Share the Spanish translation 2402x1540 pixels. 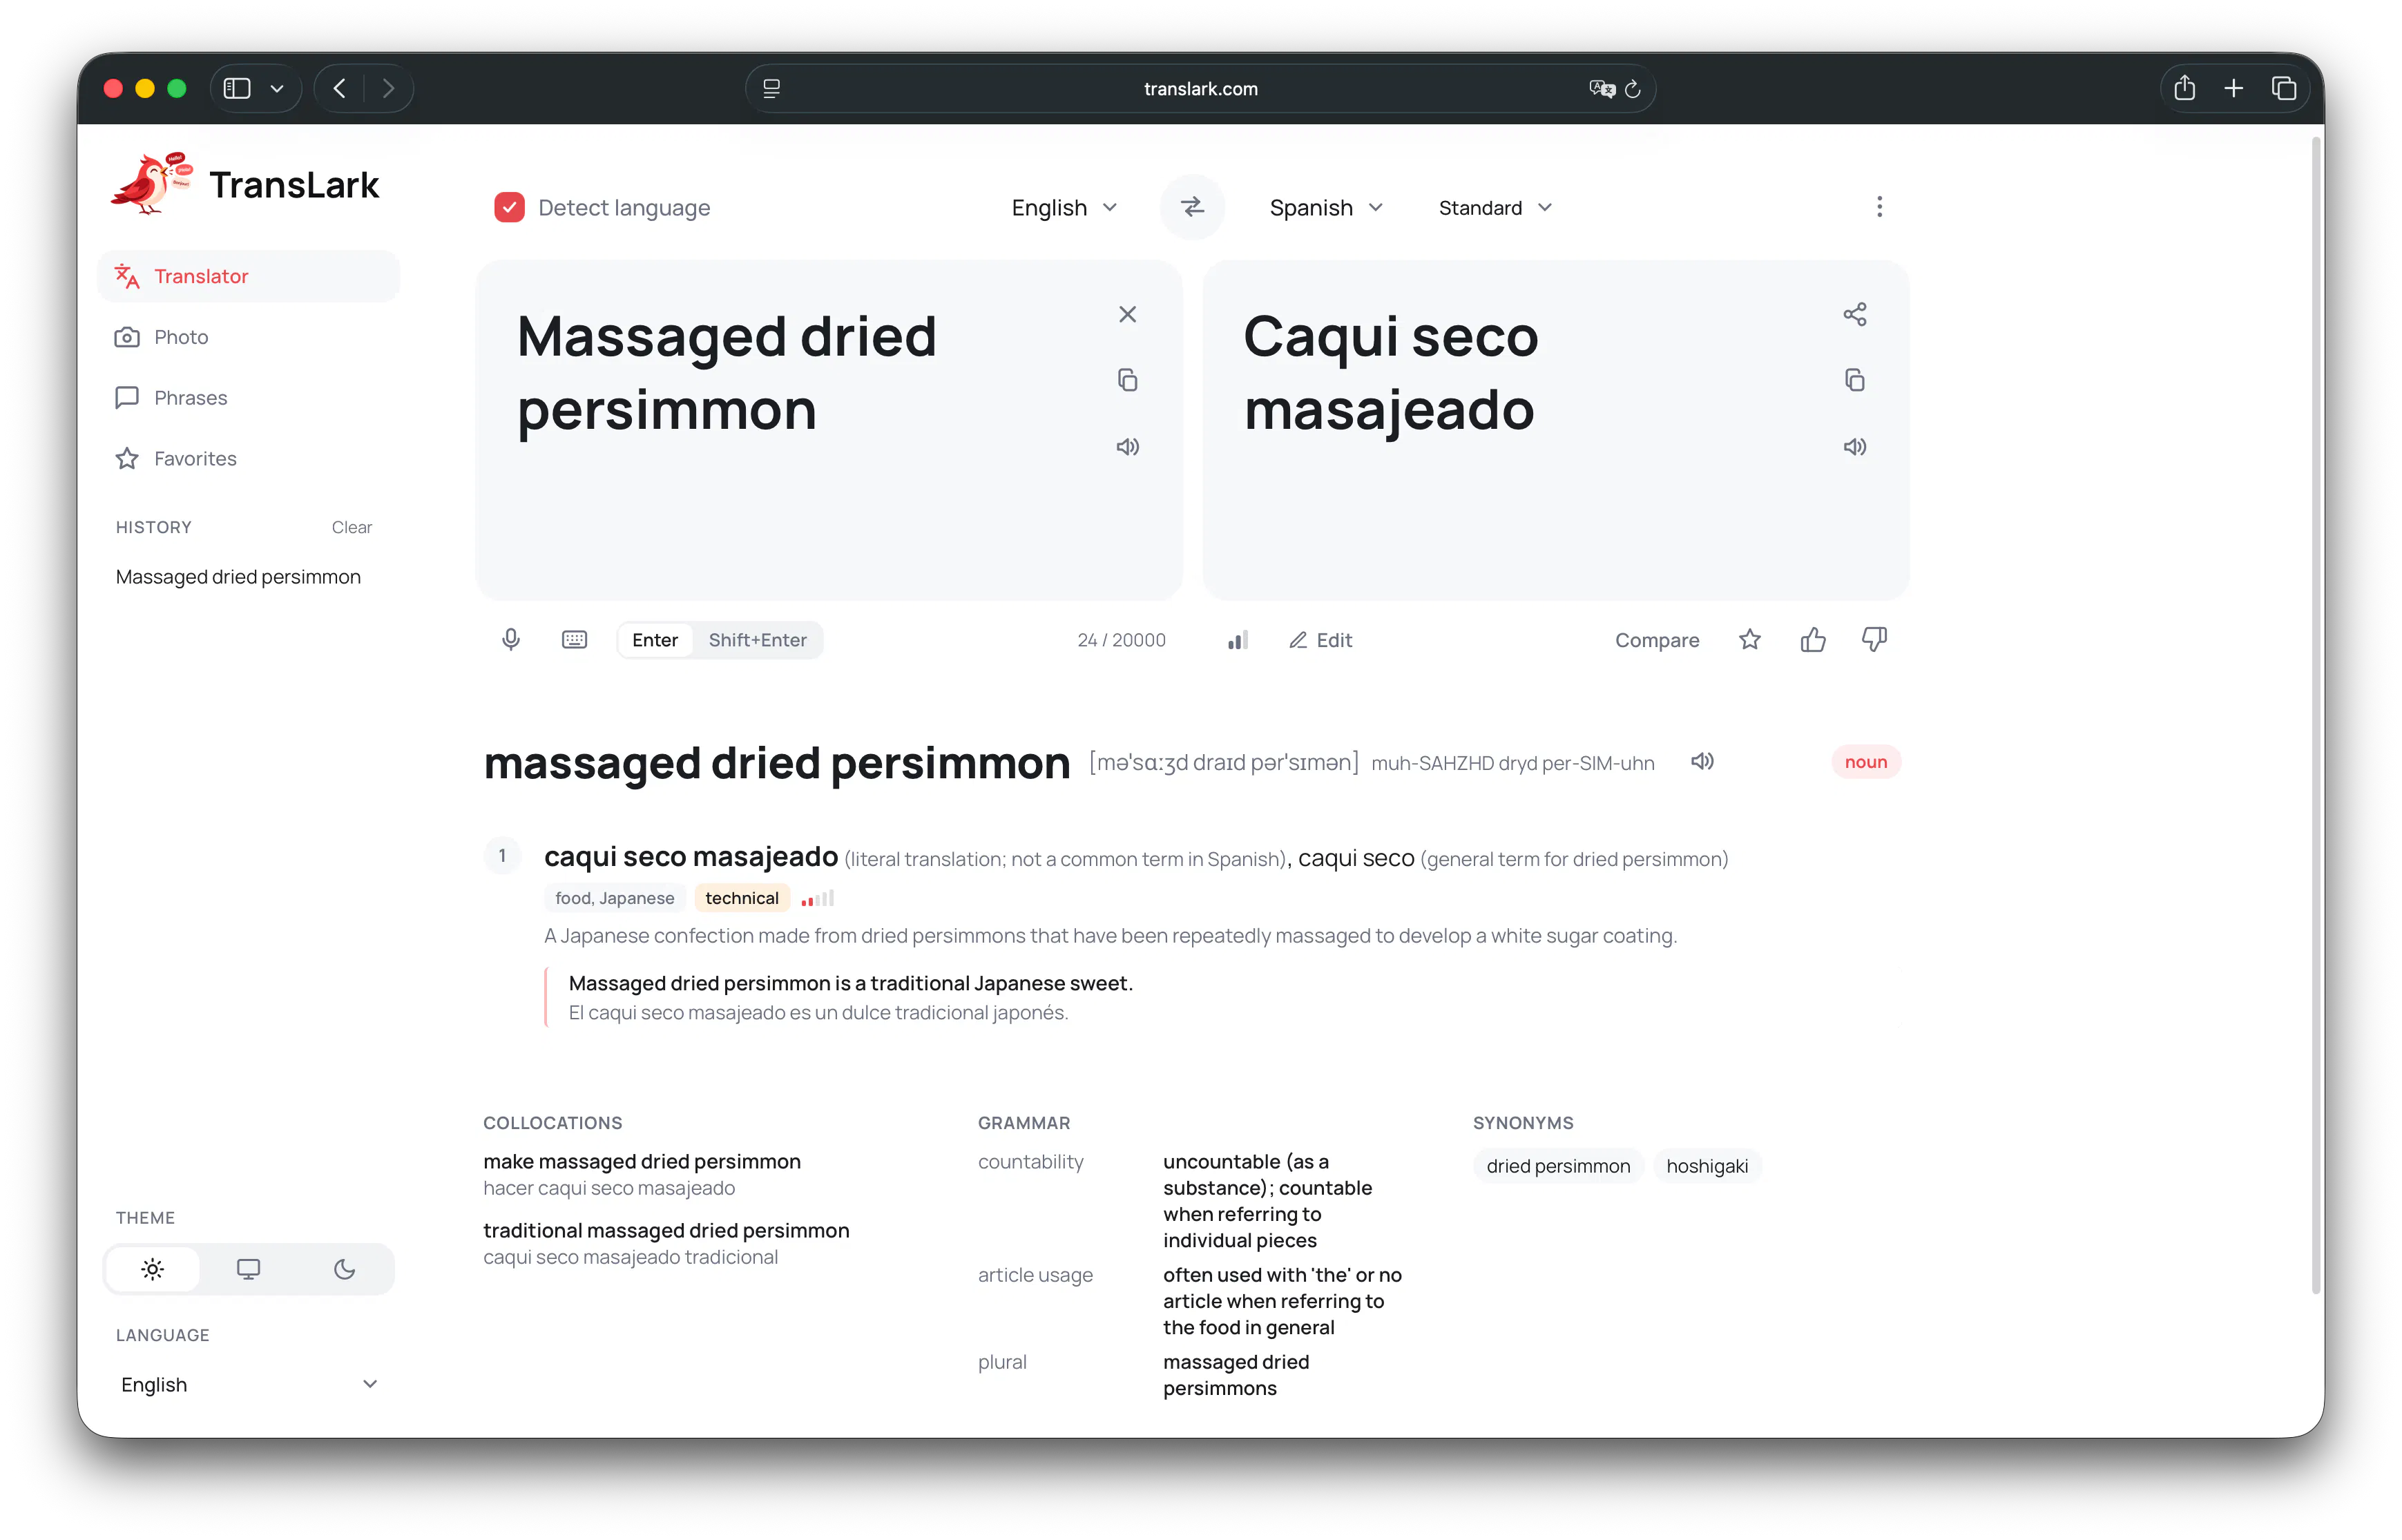[x=1854, y=314]
